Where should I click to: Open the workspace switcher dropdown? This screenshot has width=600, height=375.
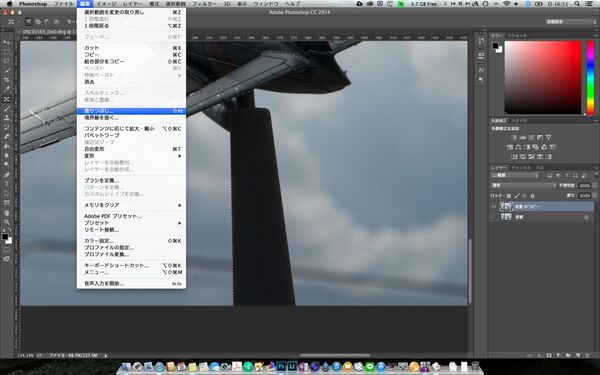click(x=571, y=22)
